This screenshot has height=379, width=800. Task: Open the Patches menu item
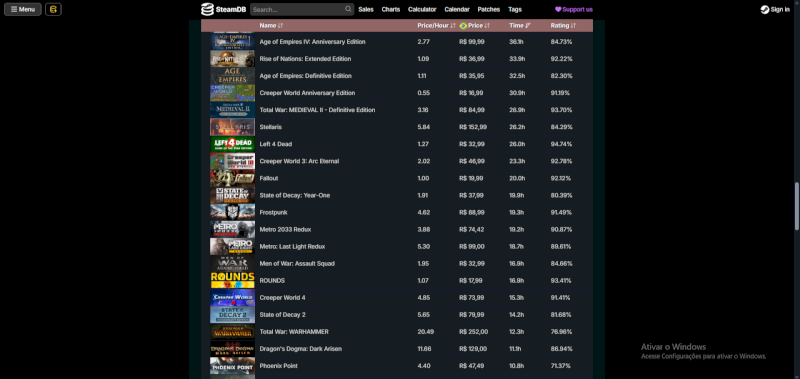pos(489,9)
